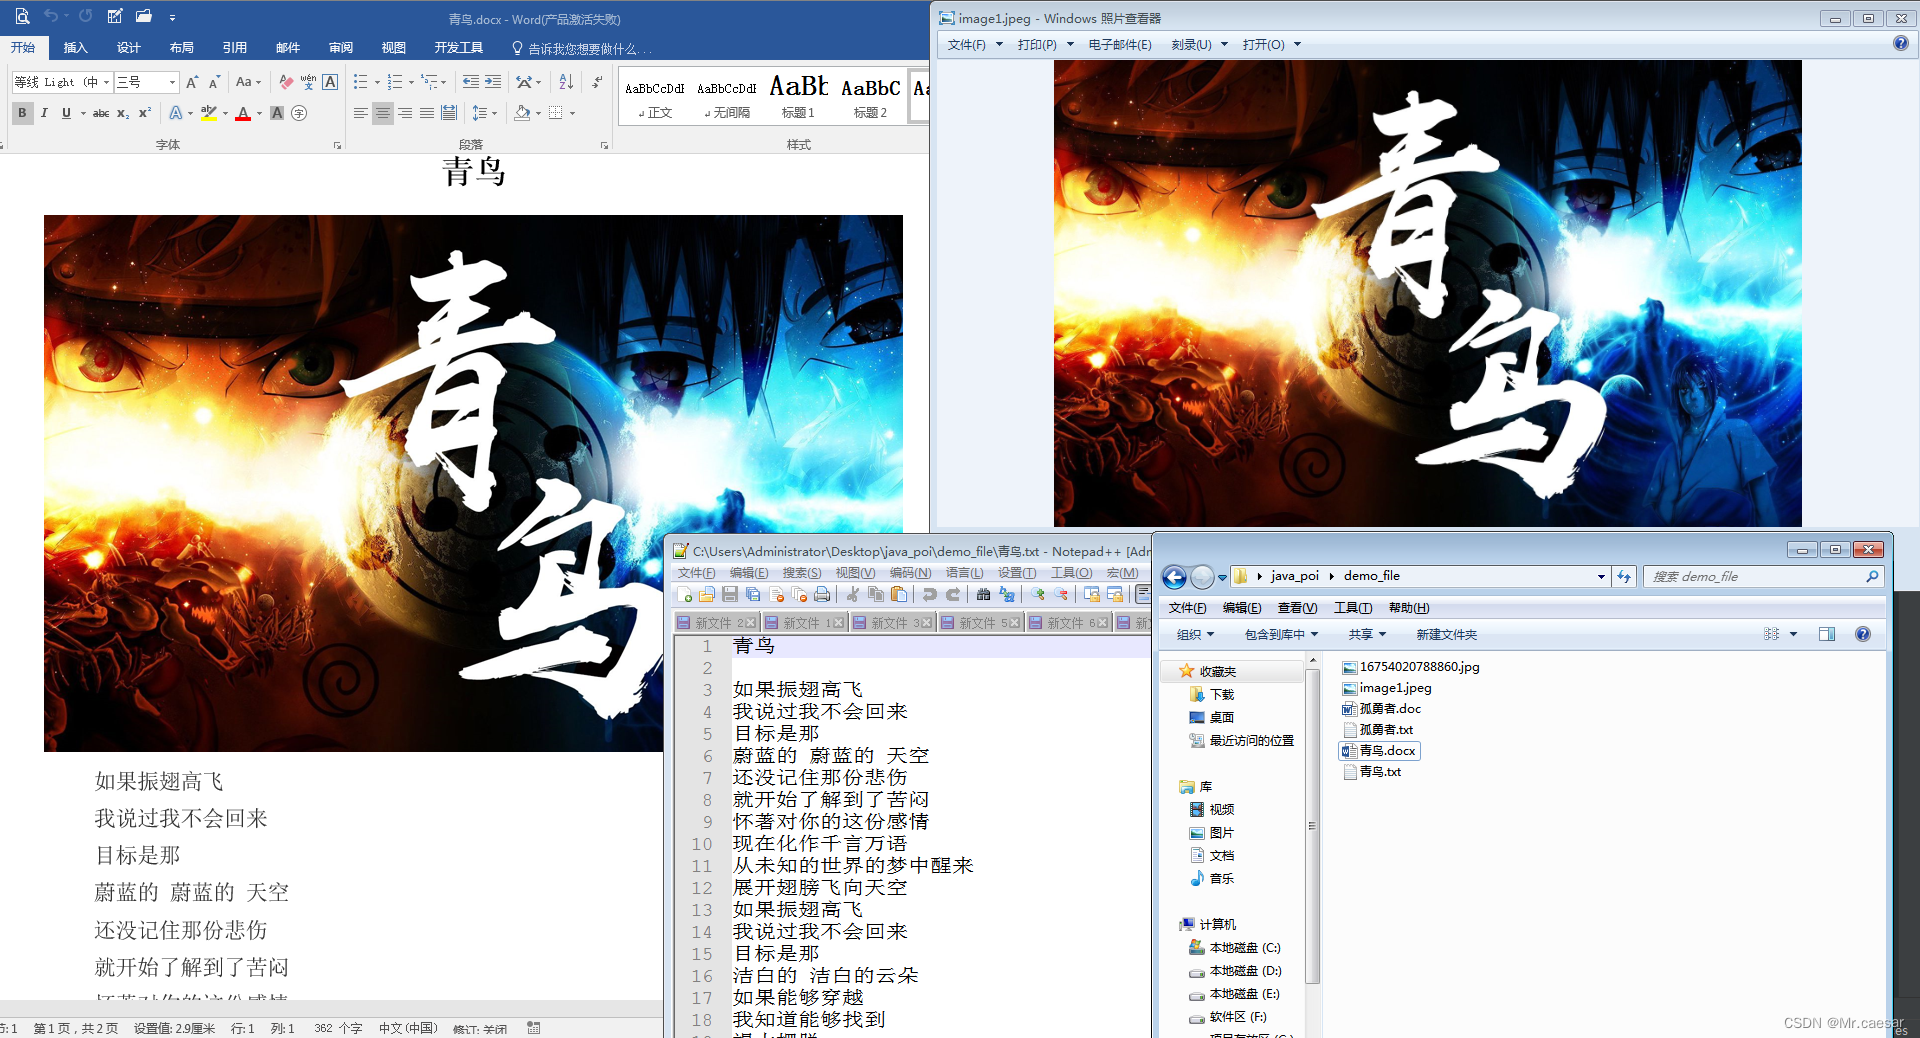The height and width of the screenshot is (1038, 1920).
Task: Open the Word font name dropdown
Action: click(106, 82)
